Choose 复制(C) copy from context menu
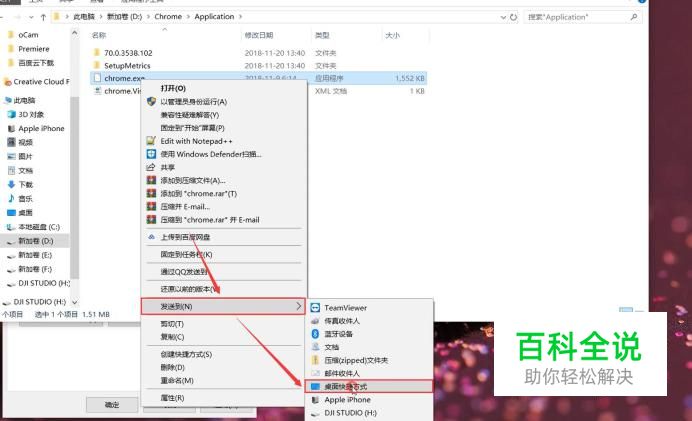 click(172, 337)
